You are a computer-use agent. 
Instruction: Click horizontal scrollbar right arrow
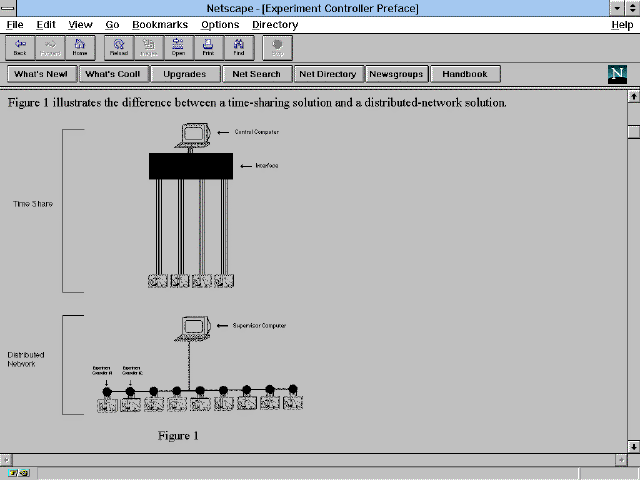(x=621, y=460)
